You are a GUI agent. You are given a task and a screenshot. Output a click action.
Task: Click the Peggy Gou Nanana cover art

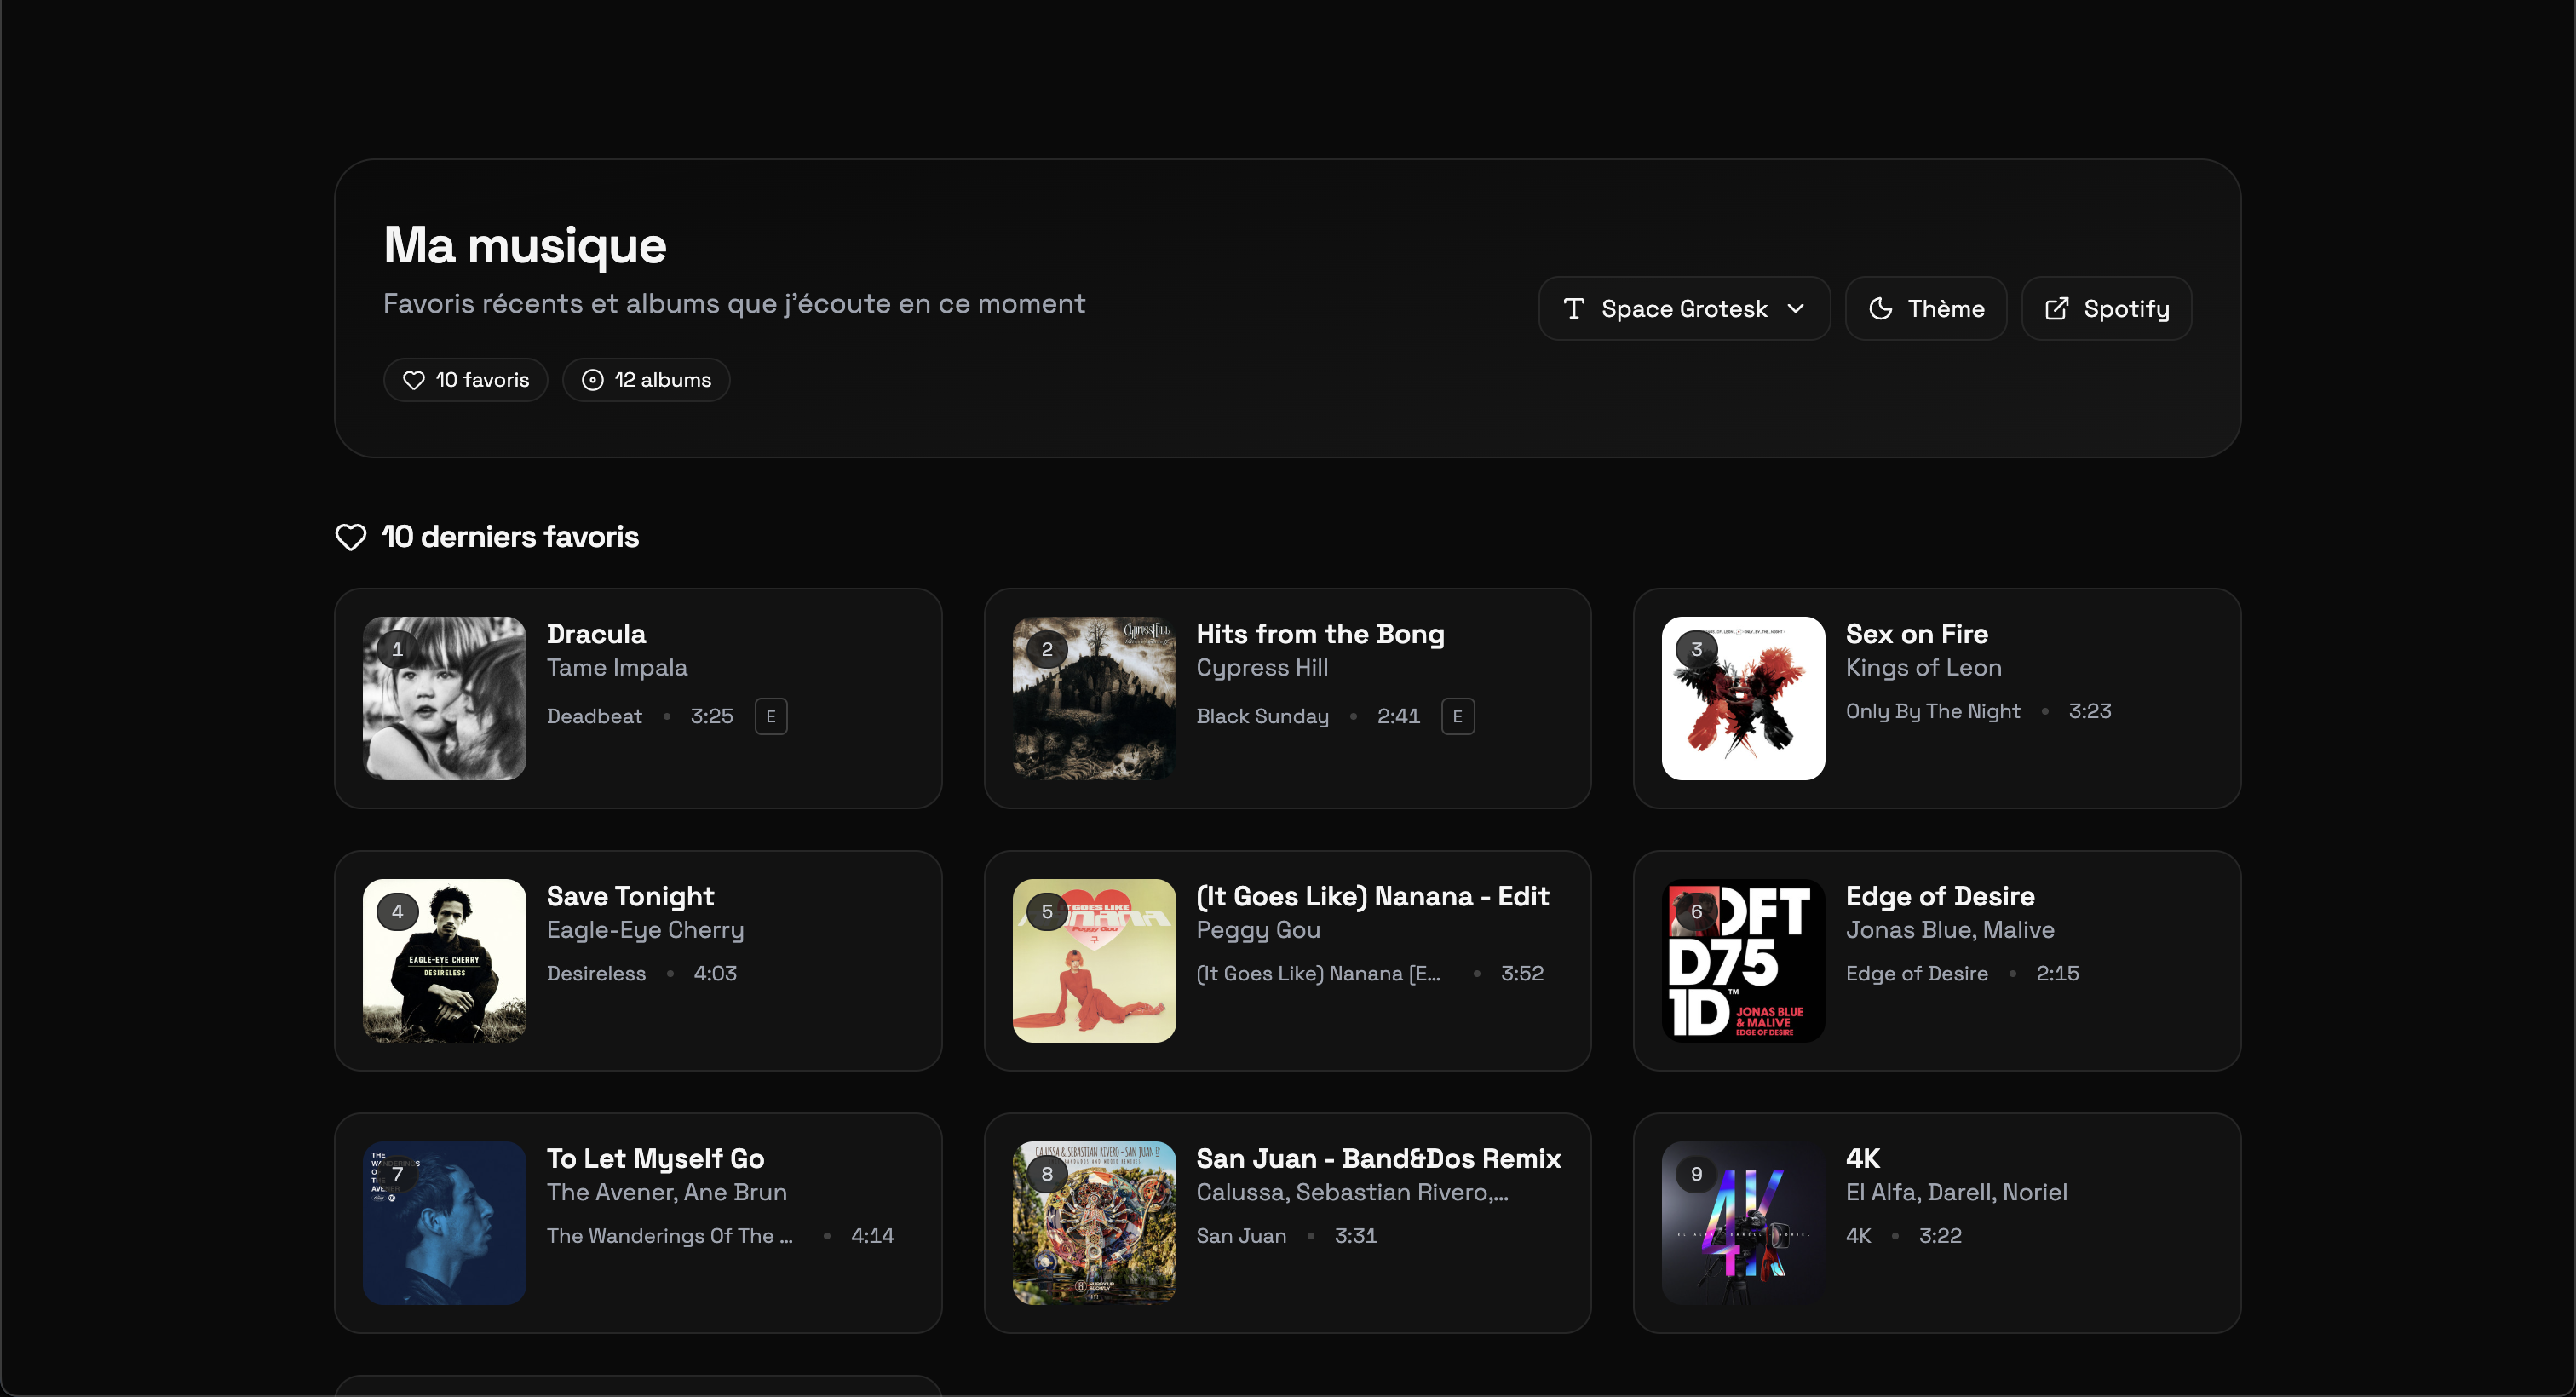[x=1094, y=960]
